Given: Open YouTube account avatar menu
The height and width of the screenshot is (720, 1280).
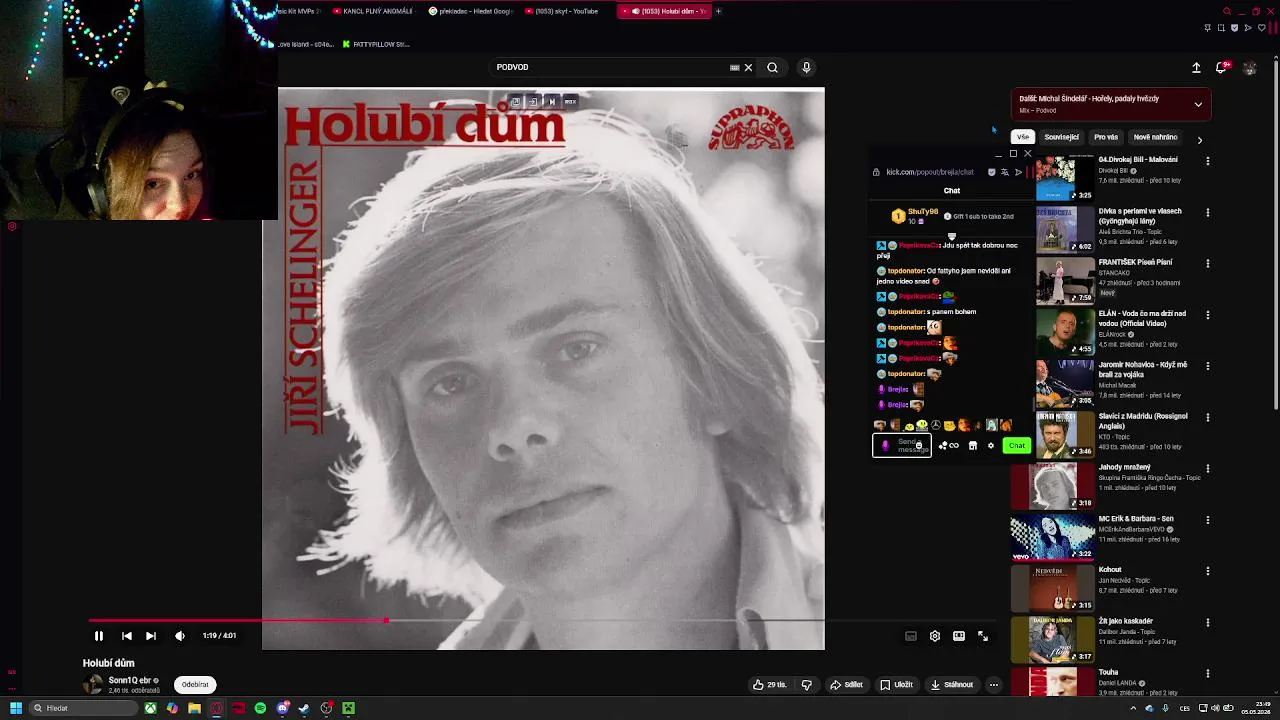Looking at the screenshot, I should [x=1250, y=68].
